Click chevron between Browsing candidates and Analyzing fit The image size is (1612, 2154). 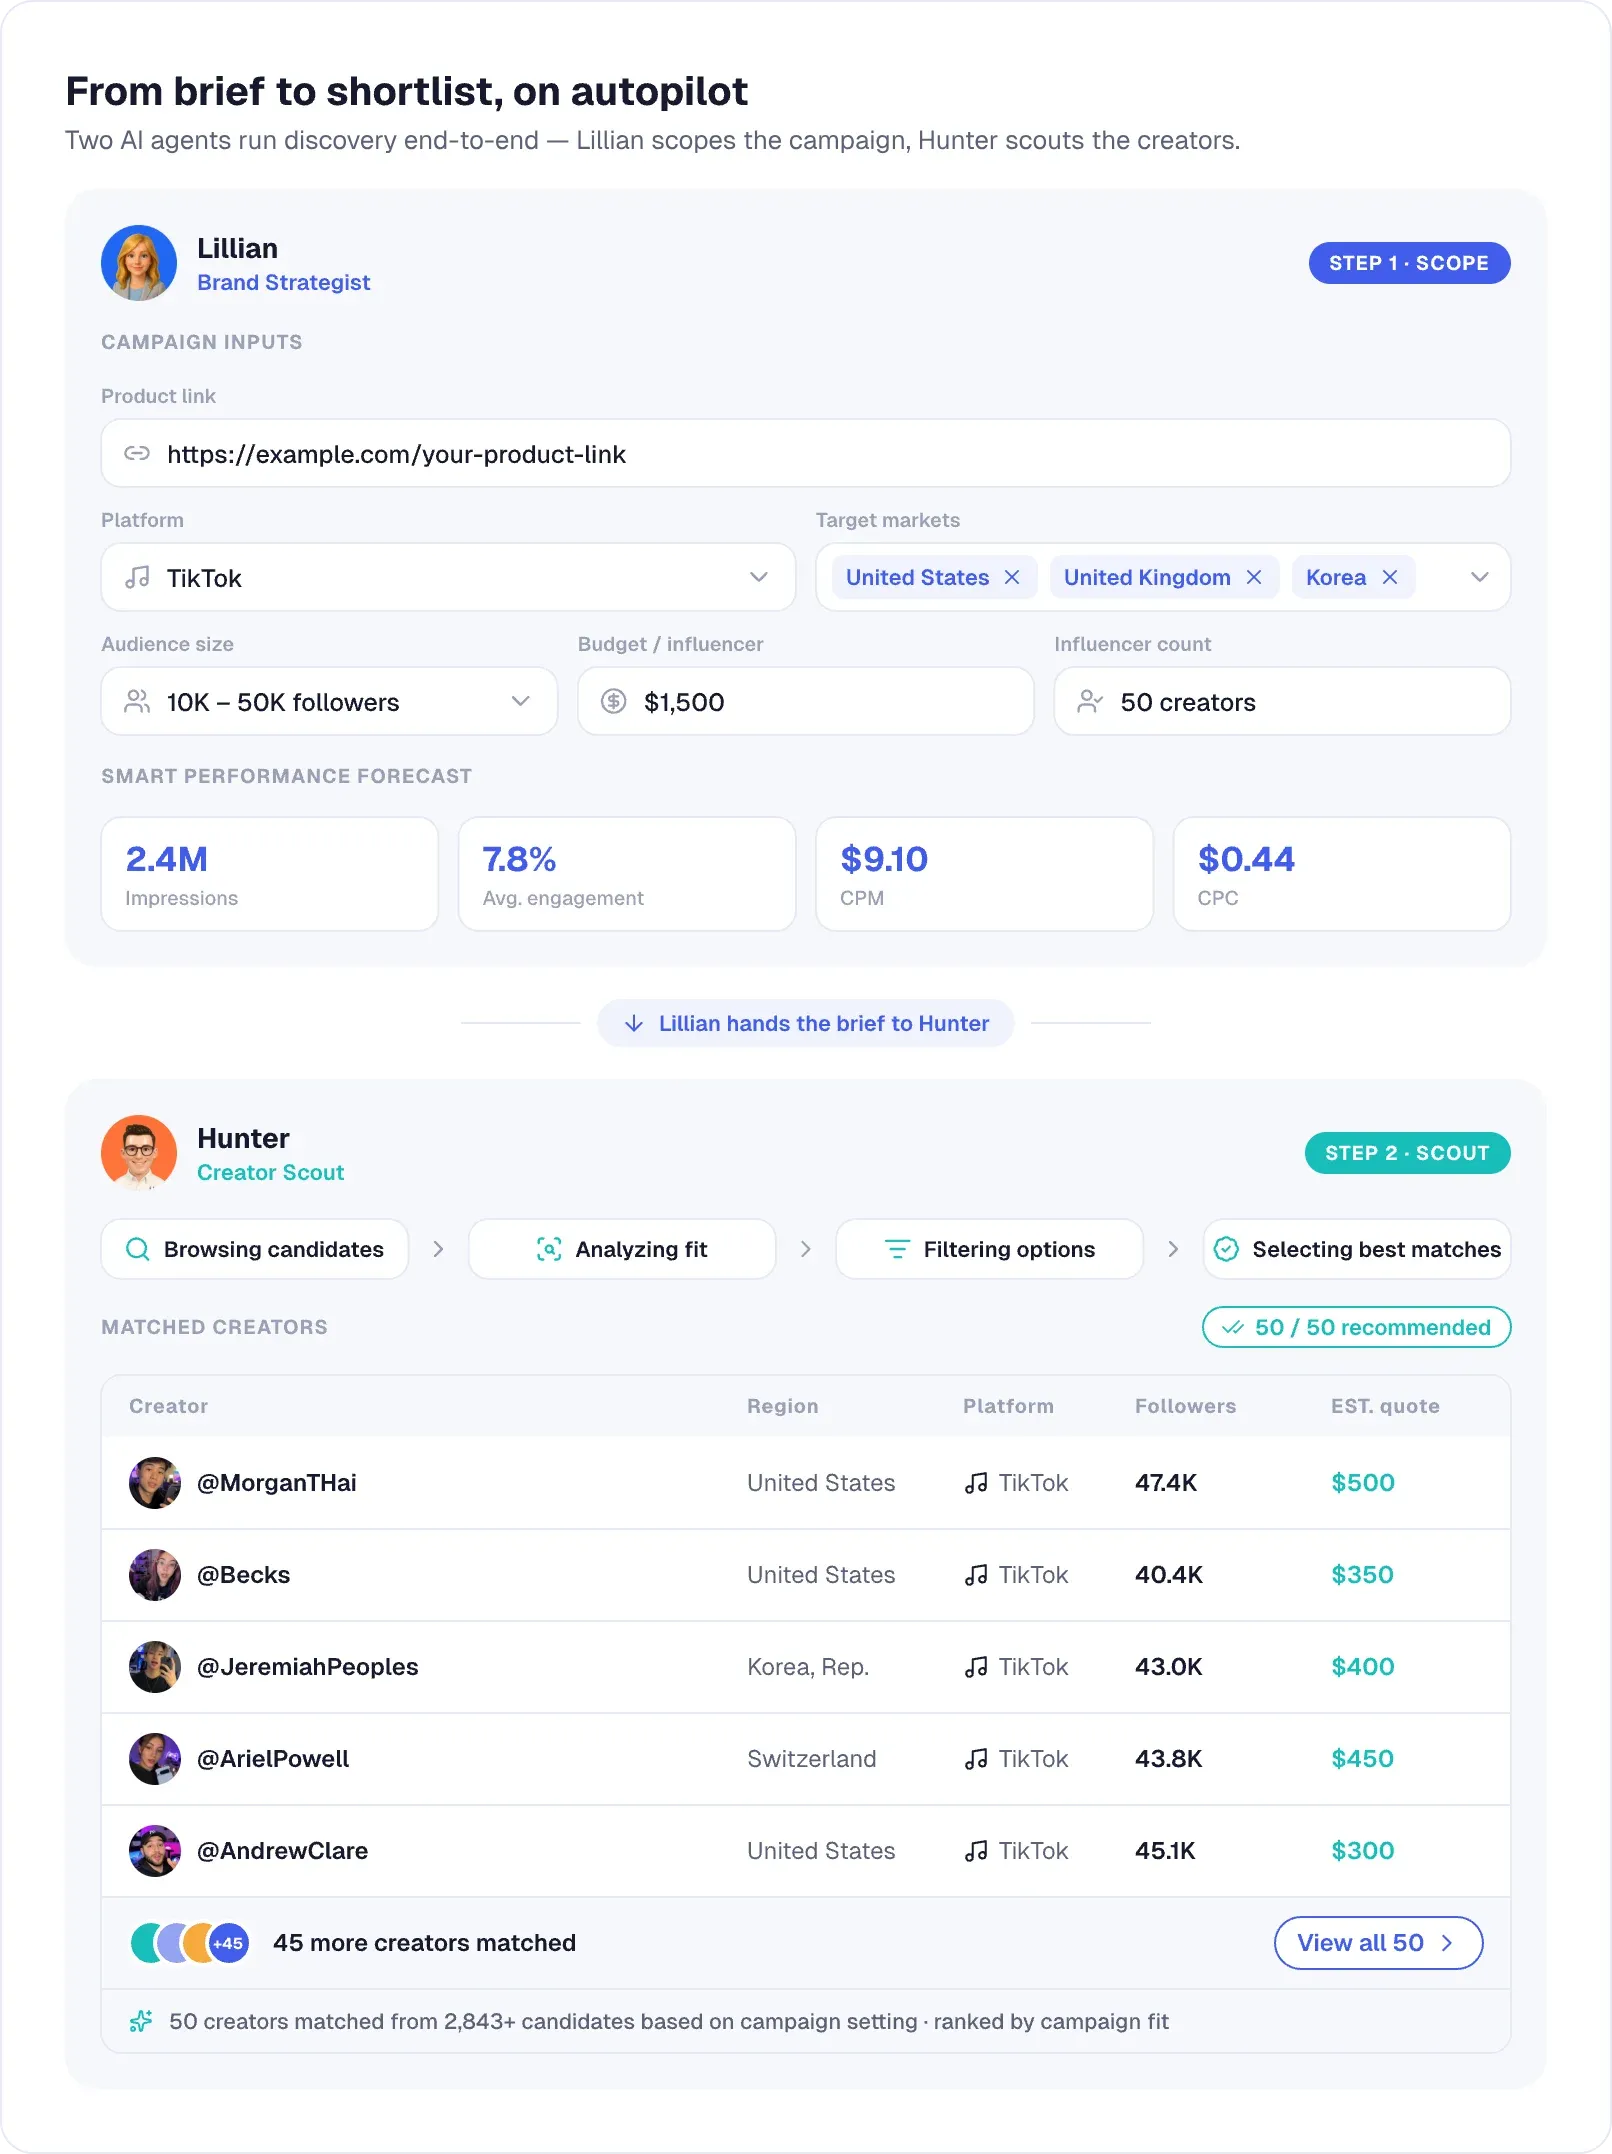pyautogui.click(x=438, y=1249)
